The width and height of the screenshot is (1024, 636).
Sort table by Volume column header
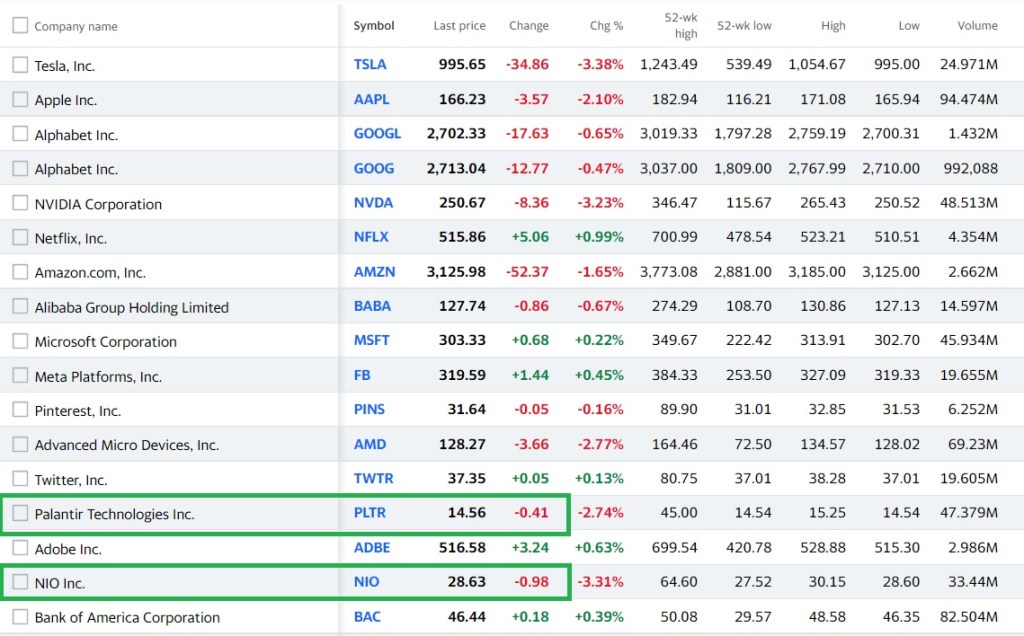[977, 26]
